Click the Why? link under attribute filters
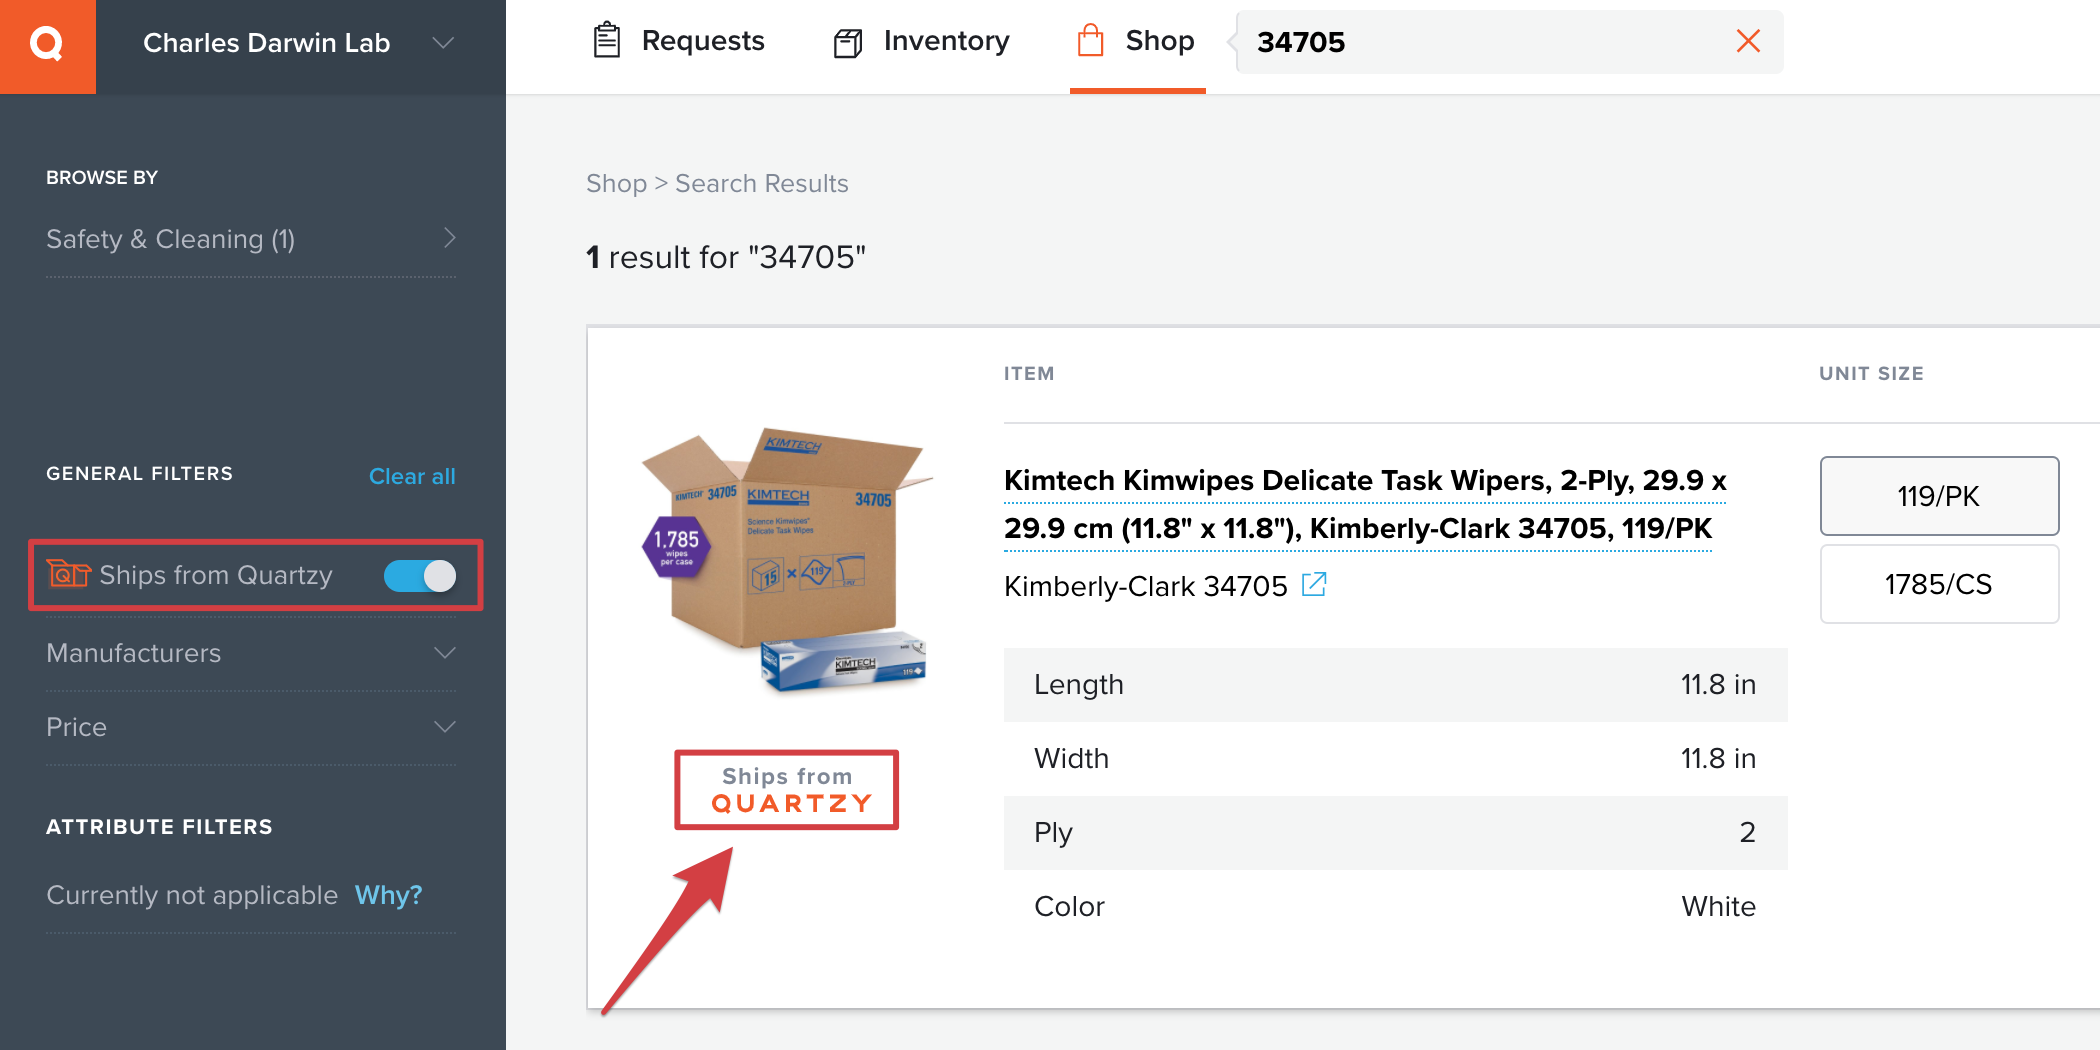The image size is (2100, 1050). 389,894
